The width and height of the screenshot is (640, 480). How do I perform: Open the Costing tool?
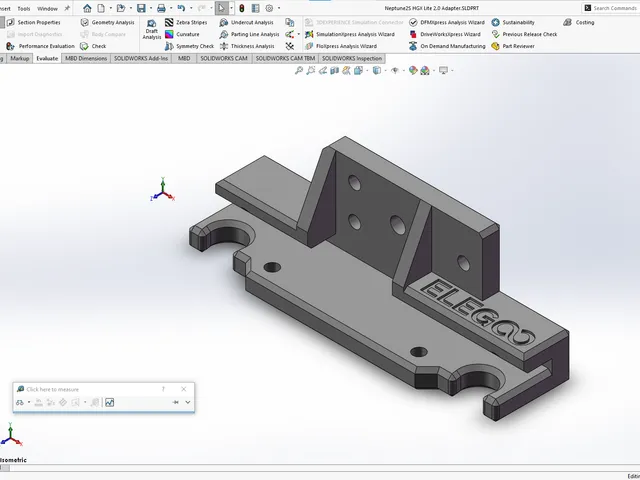tap(579, 22)
